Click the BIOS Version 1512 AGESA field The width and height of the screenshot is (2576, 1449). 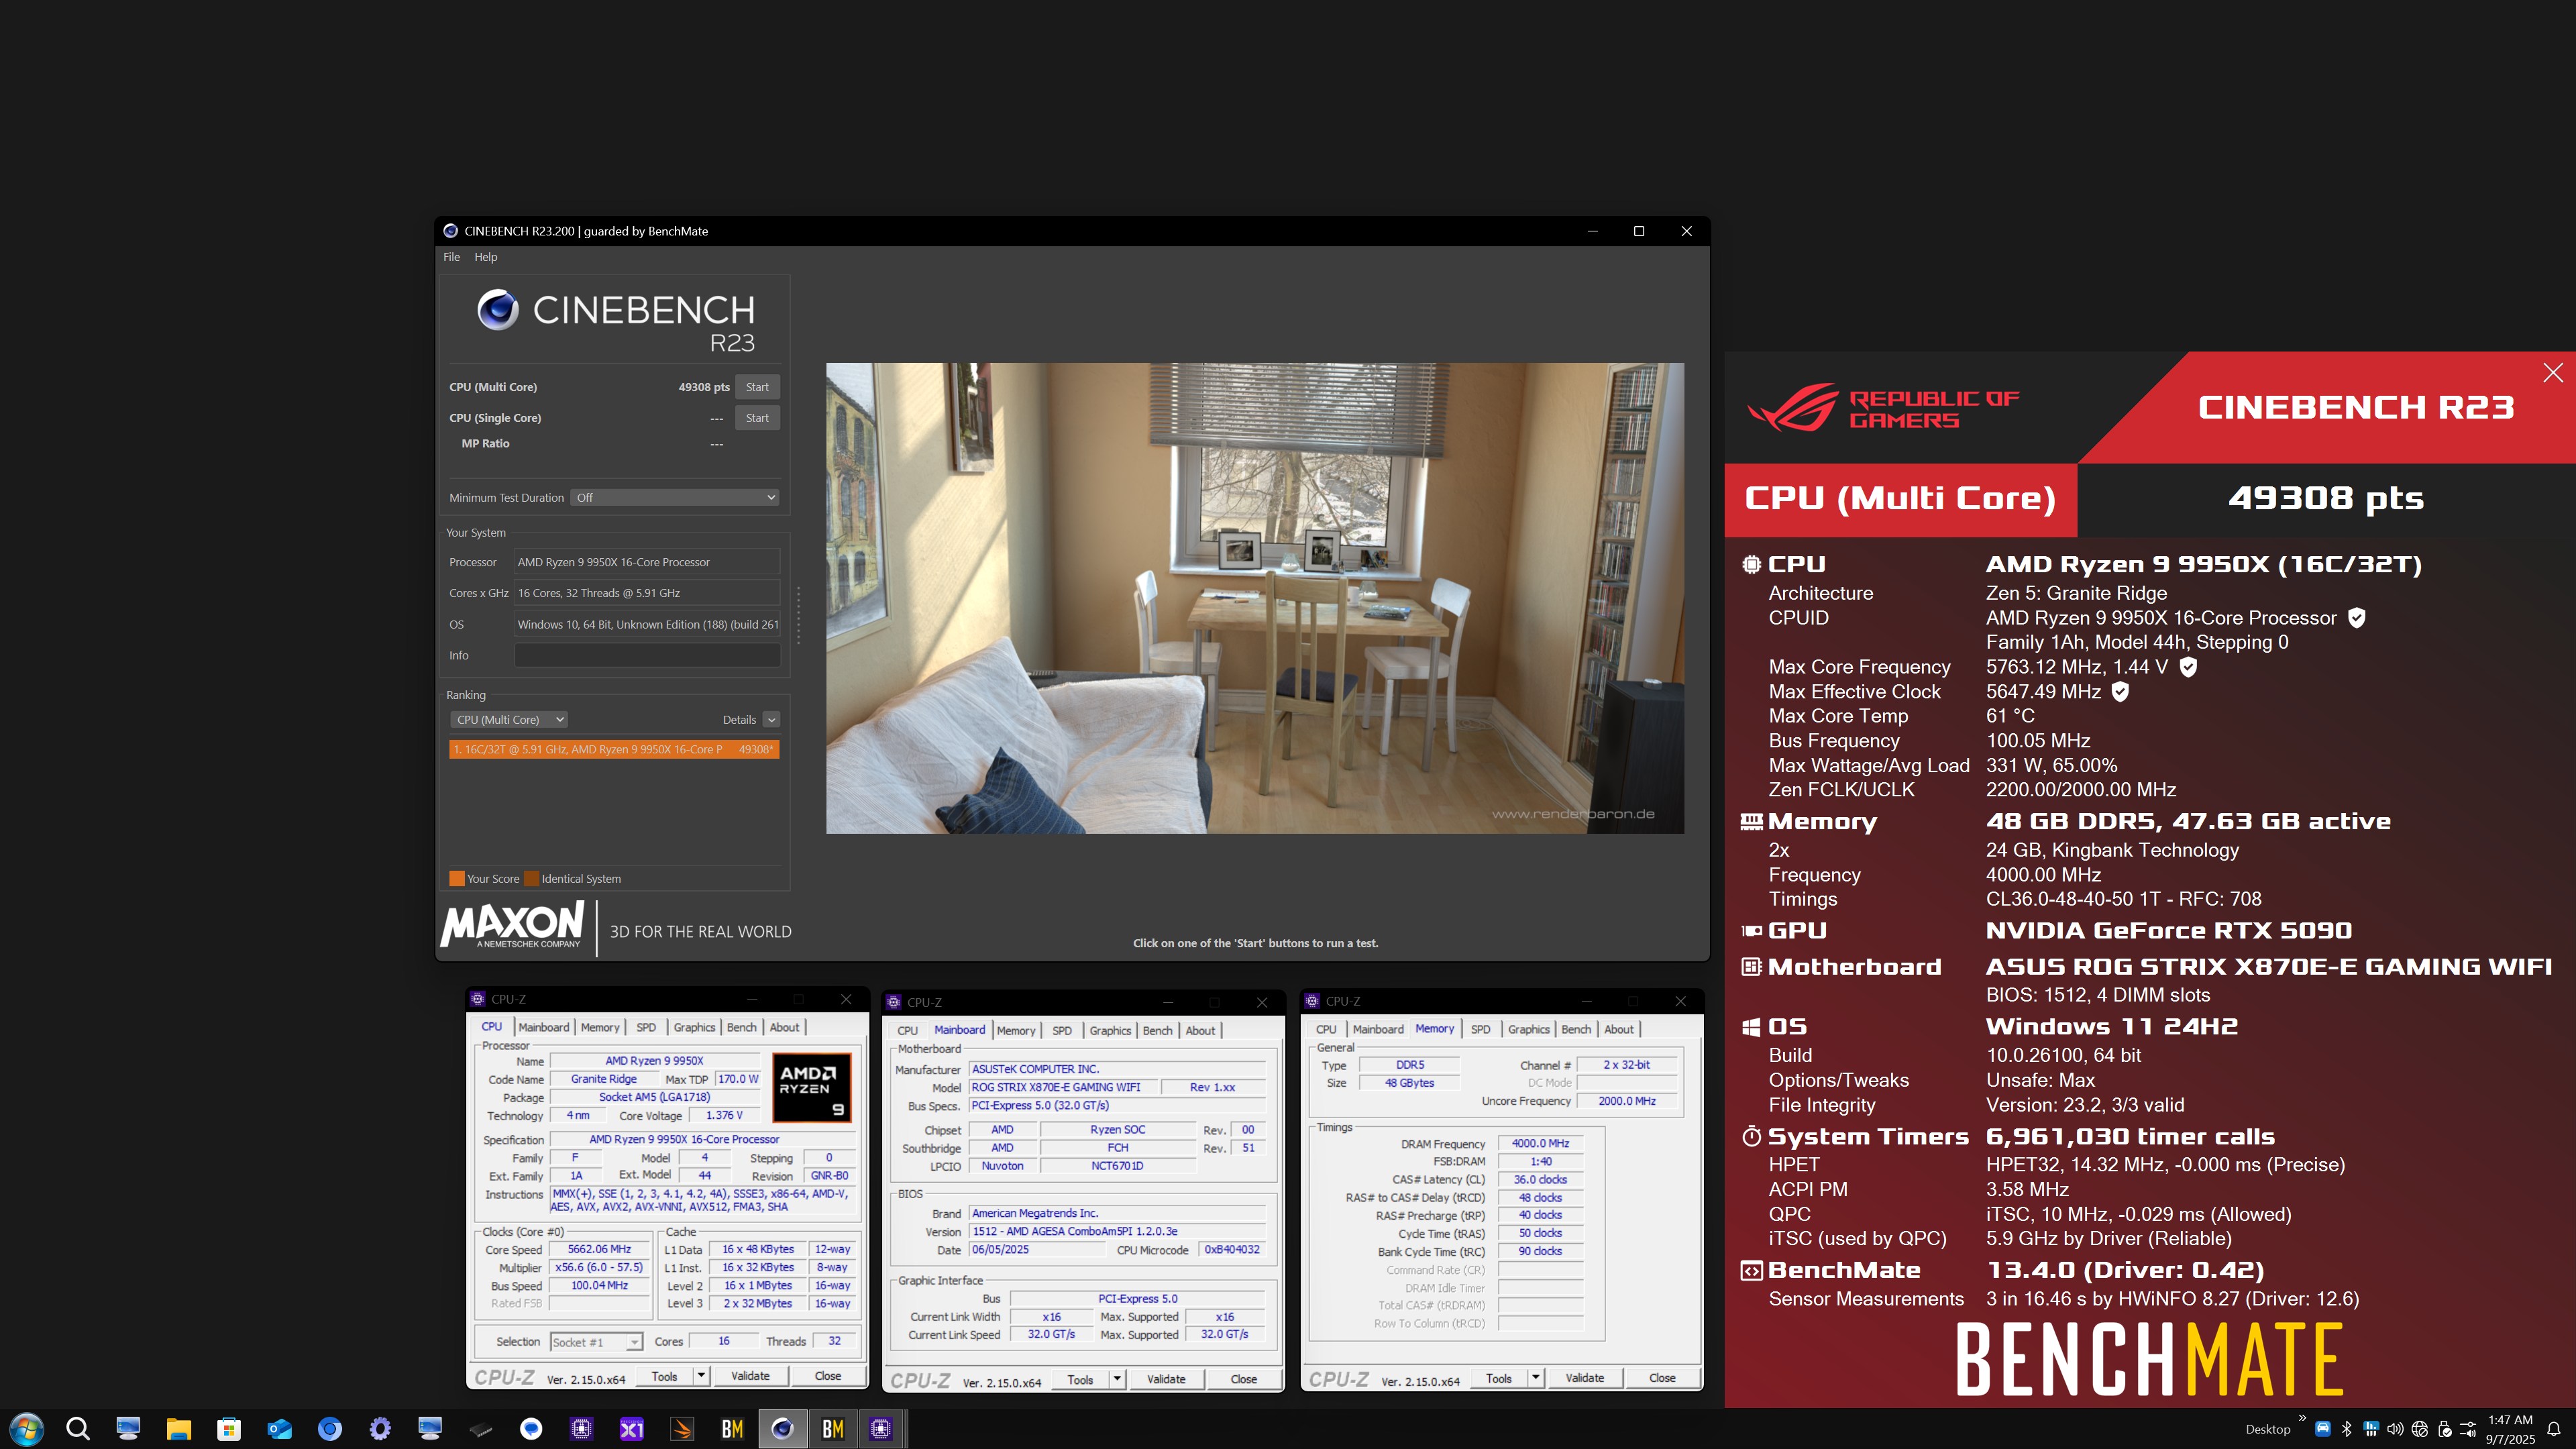tap(1117, 1232)
